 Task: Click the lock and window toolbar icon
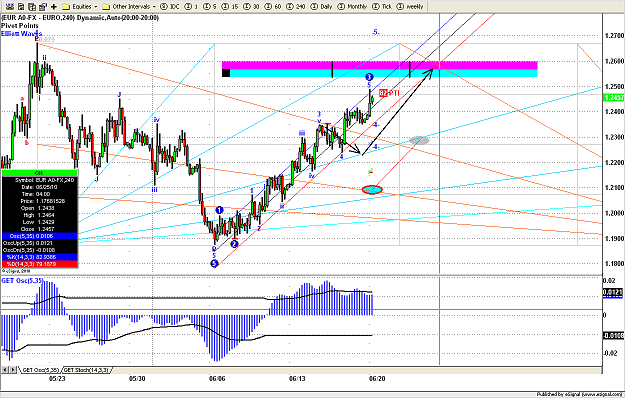click(43, 6)
